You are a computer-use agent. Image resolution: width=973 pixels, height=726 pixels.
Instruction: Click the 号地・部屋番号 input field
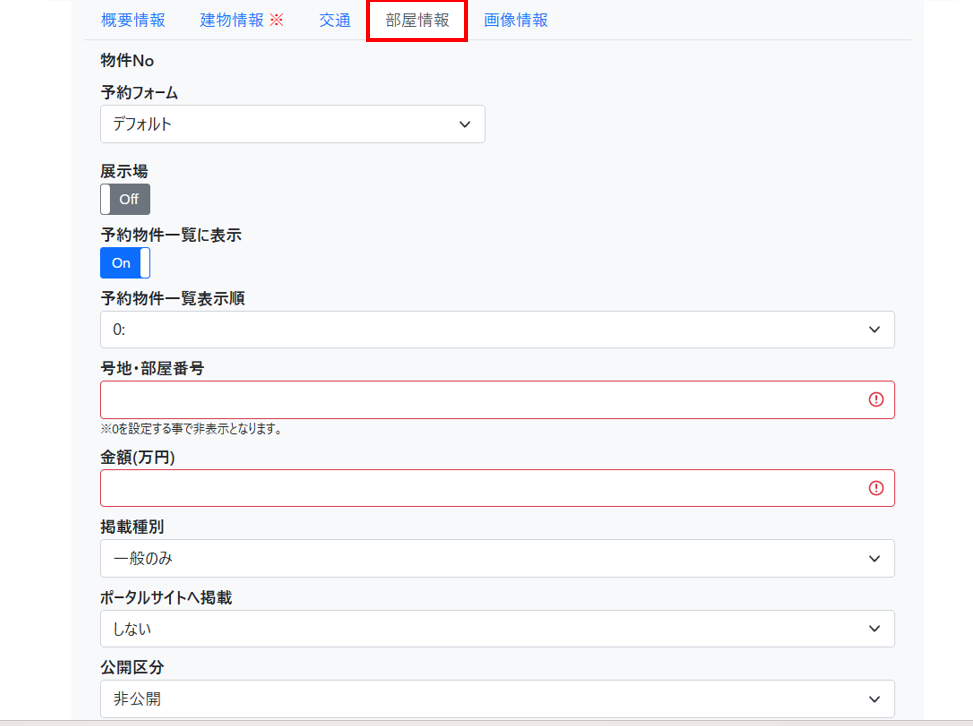coord(480,399)
